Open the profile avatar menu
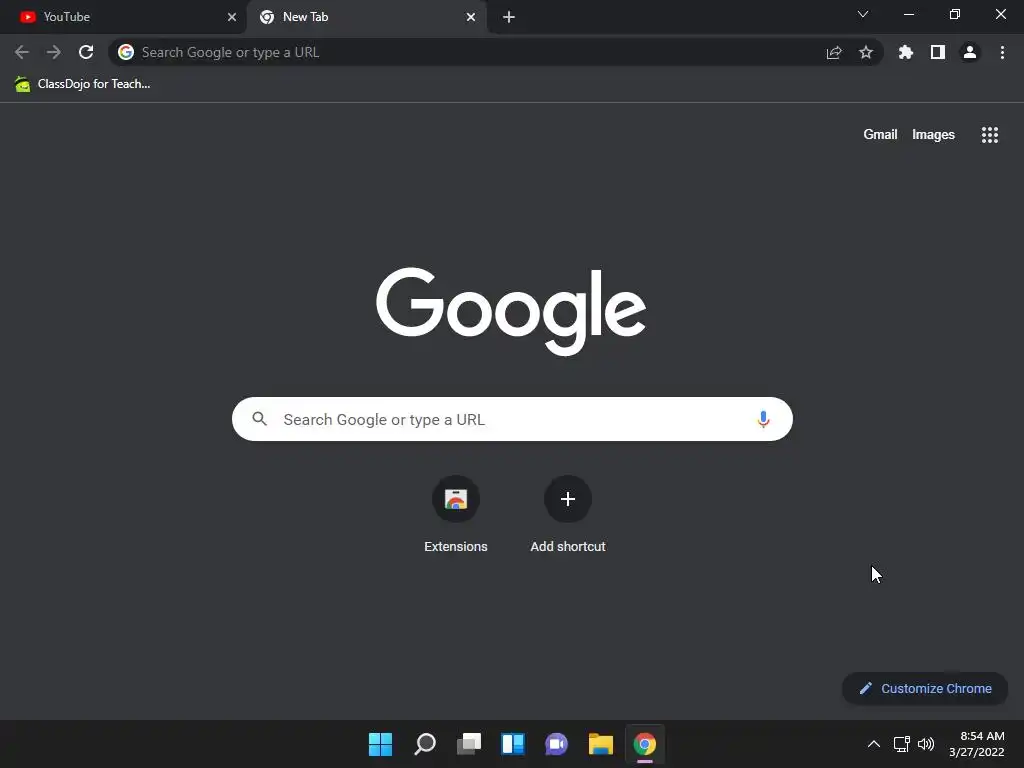The height and width of the screenshot is (768, 1024). [x=970, y=52]
